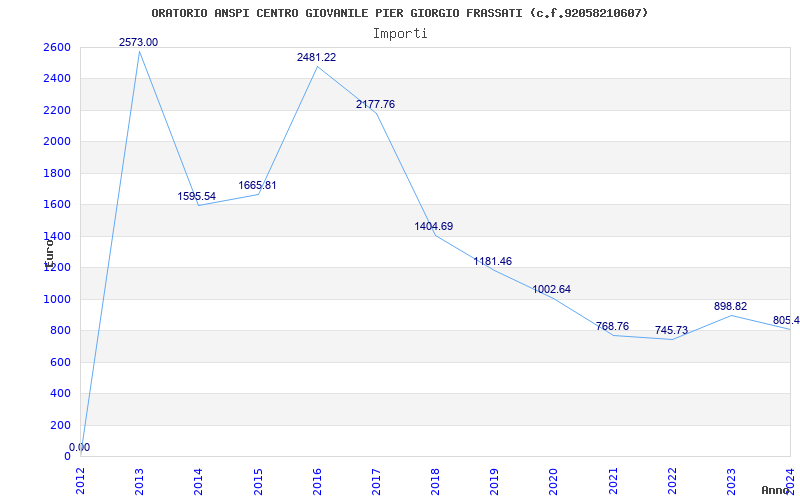Click the 1002.64 data label
800x500 pixels.
point(552,290)
